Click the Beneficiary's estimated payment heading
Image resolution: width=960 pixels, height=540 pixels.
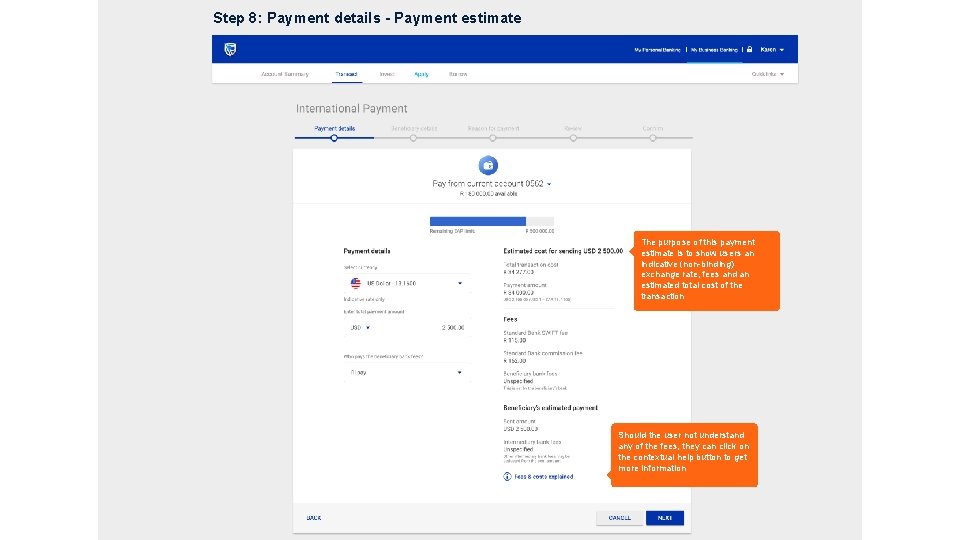point(550,408)
